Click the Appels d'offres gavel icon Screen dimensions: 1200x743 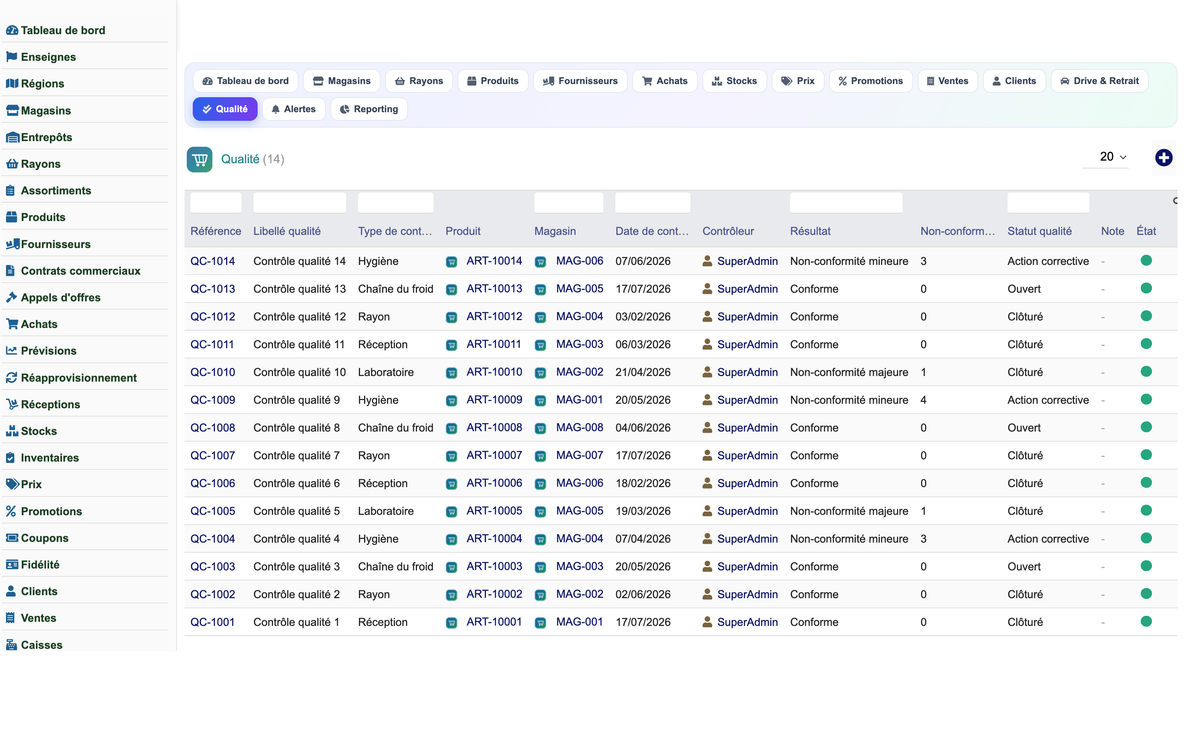[x=12, y=298]
